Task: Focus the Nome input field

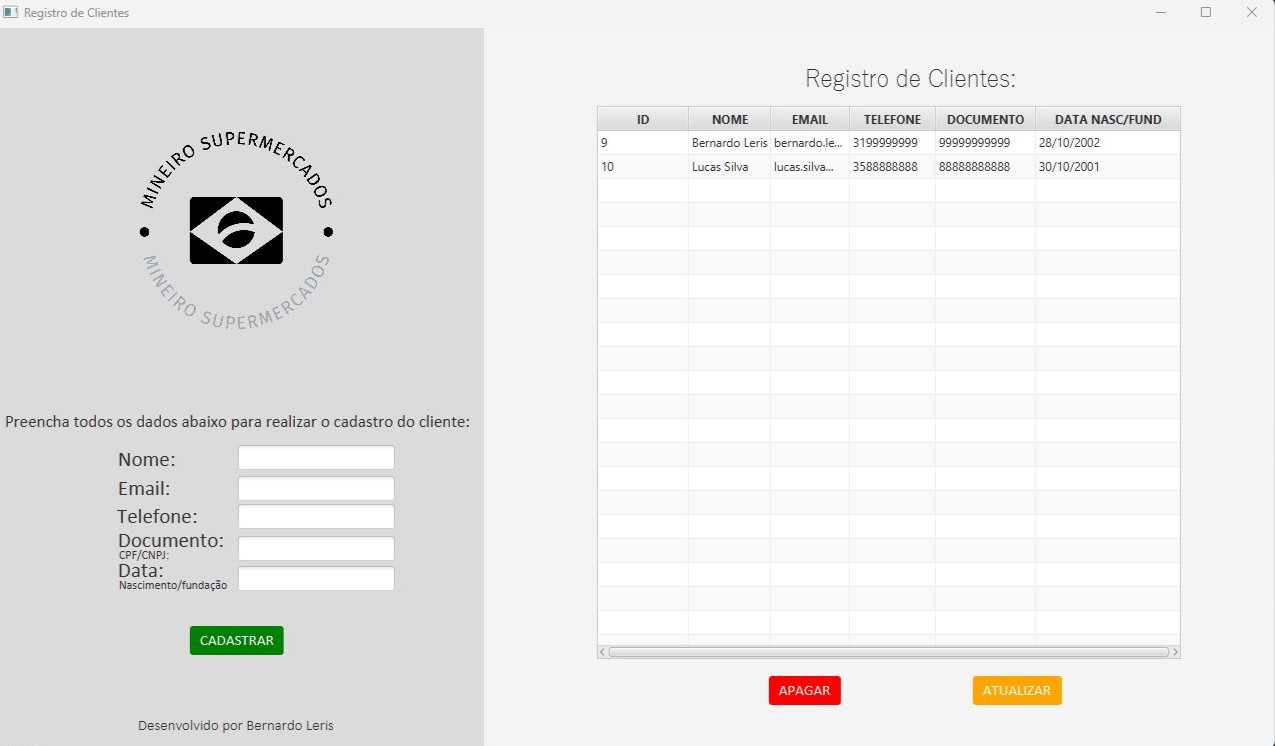Action: [316, 458]
